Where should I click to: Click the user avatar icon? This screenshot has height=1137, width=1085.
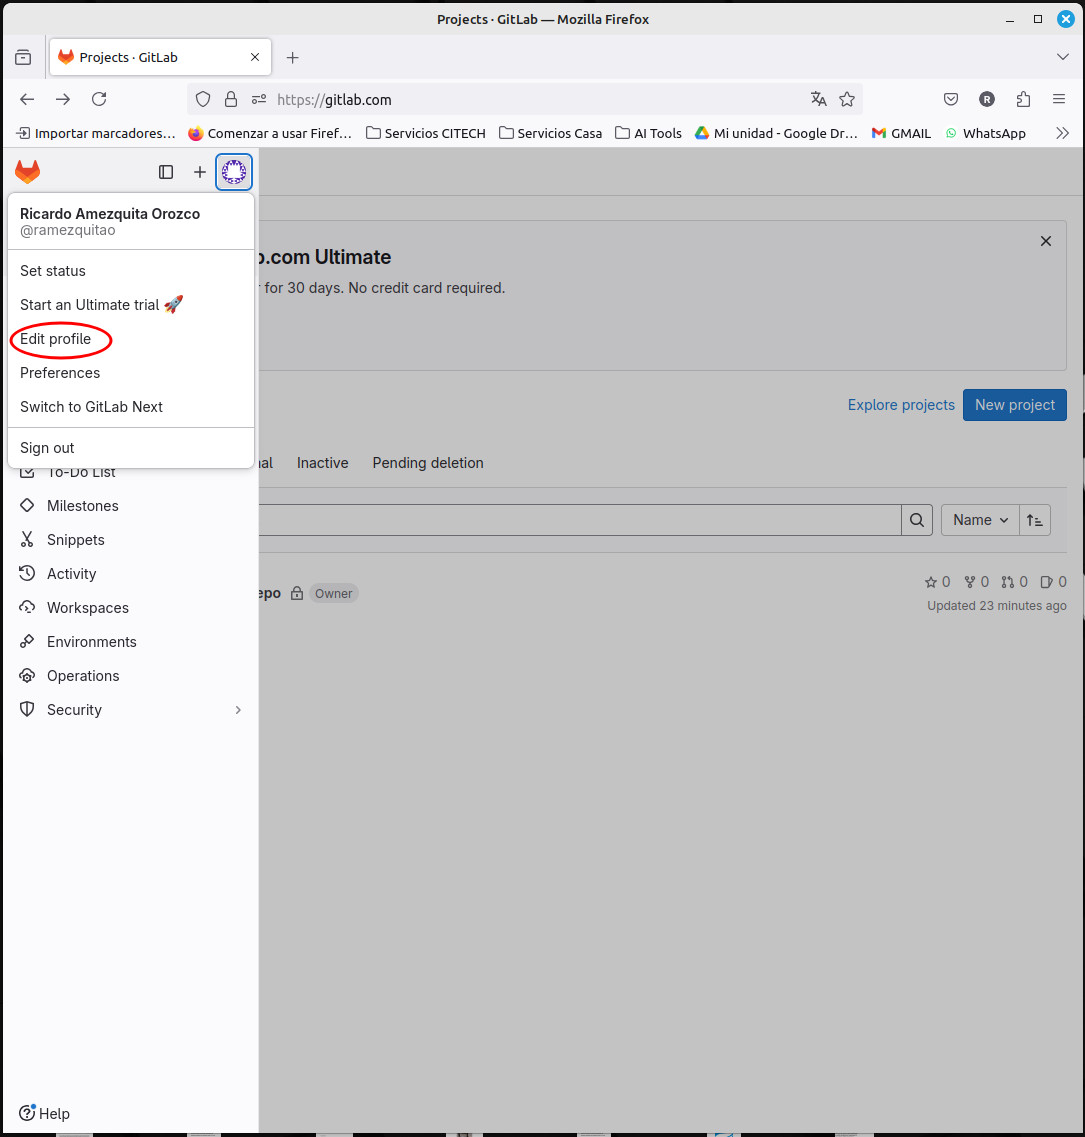234,172
